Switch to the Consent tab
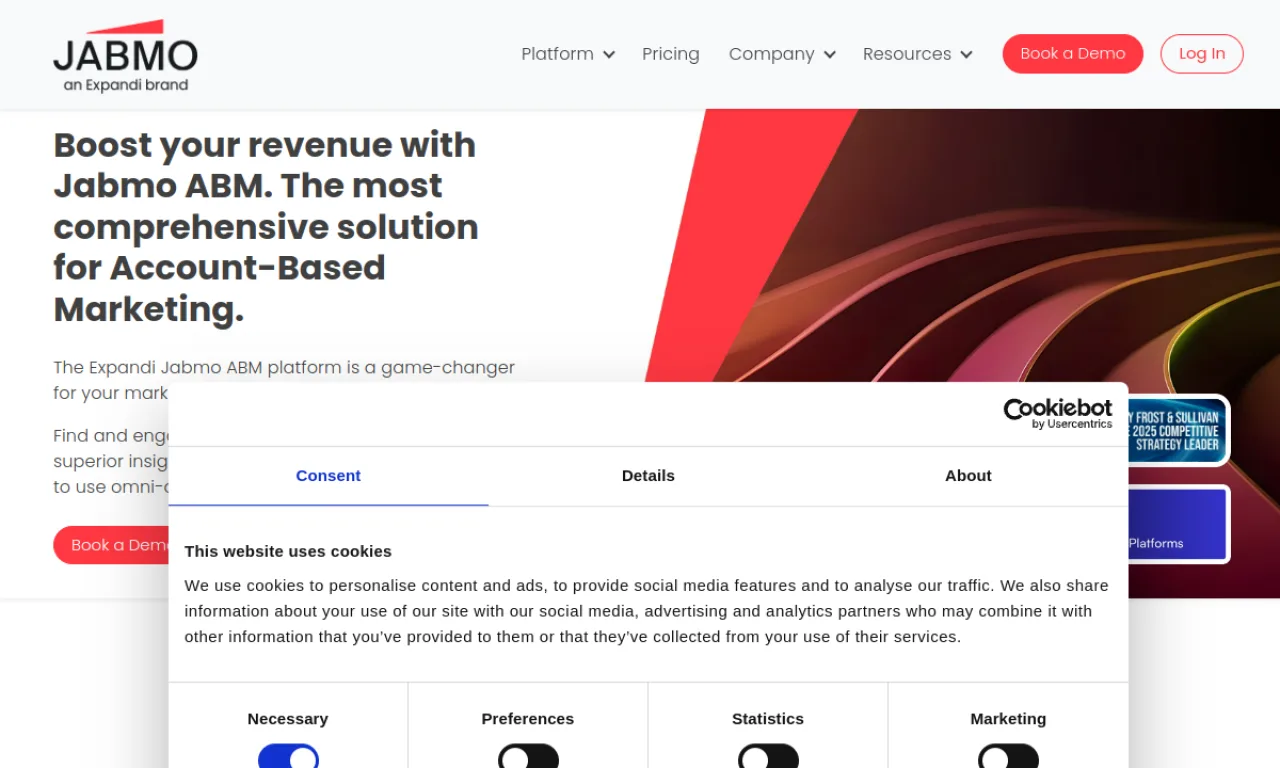 [328, 476]
